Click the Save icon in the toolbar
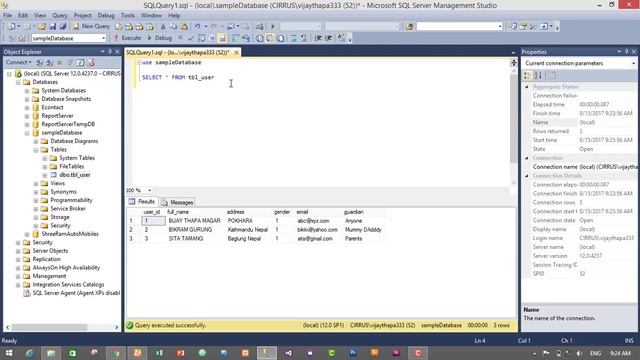The width and height of the screenshot is (640, 360). [x=52, y=27]
